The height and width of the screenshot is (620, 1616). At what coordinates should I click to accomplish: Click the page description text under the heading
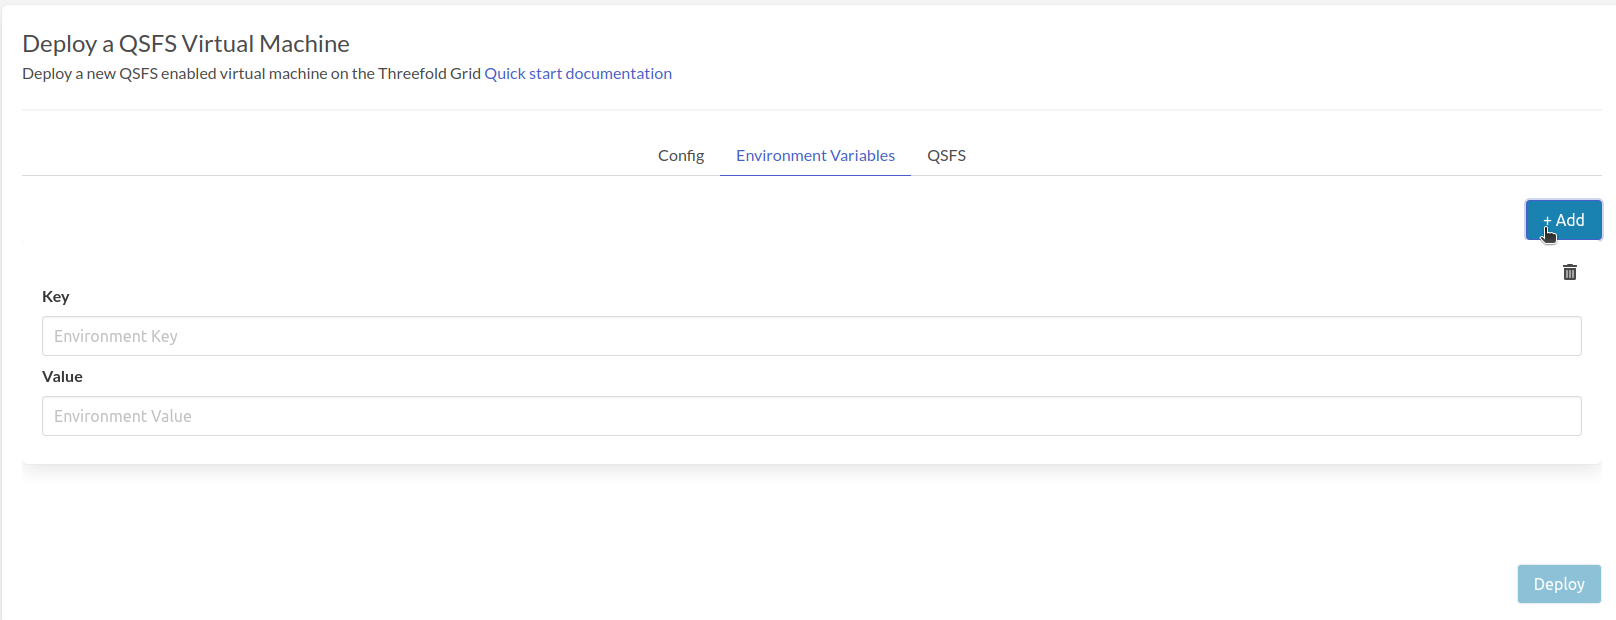(250, 74)
